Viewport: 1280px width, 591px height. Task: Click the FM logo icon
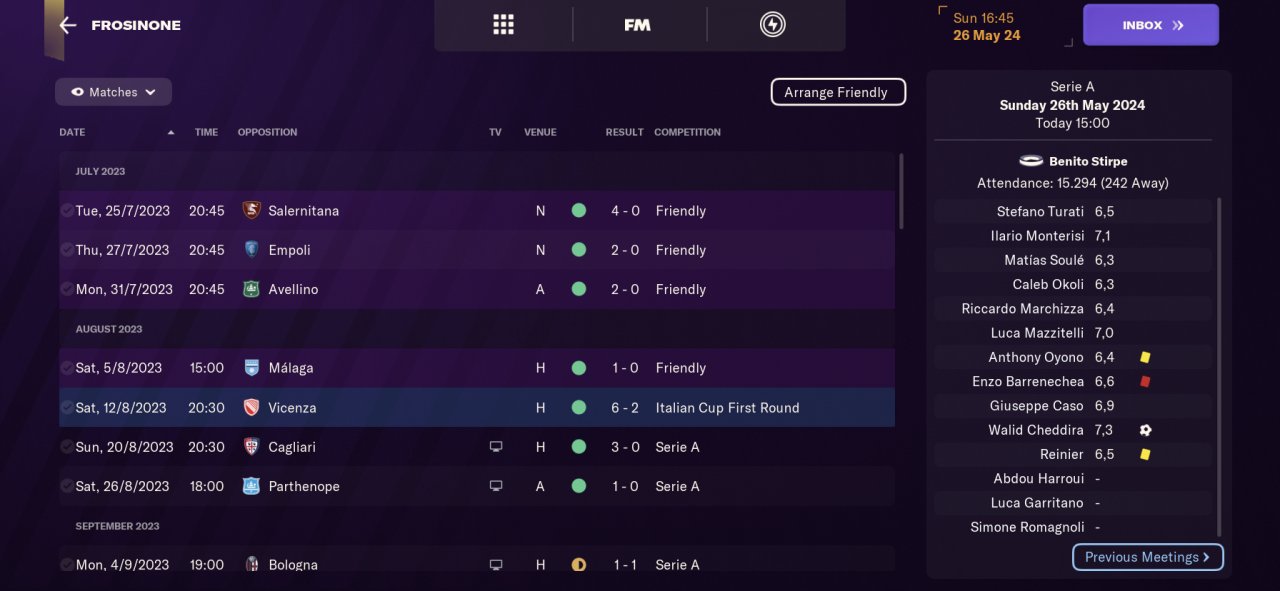(637, 25)
